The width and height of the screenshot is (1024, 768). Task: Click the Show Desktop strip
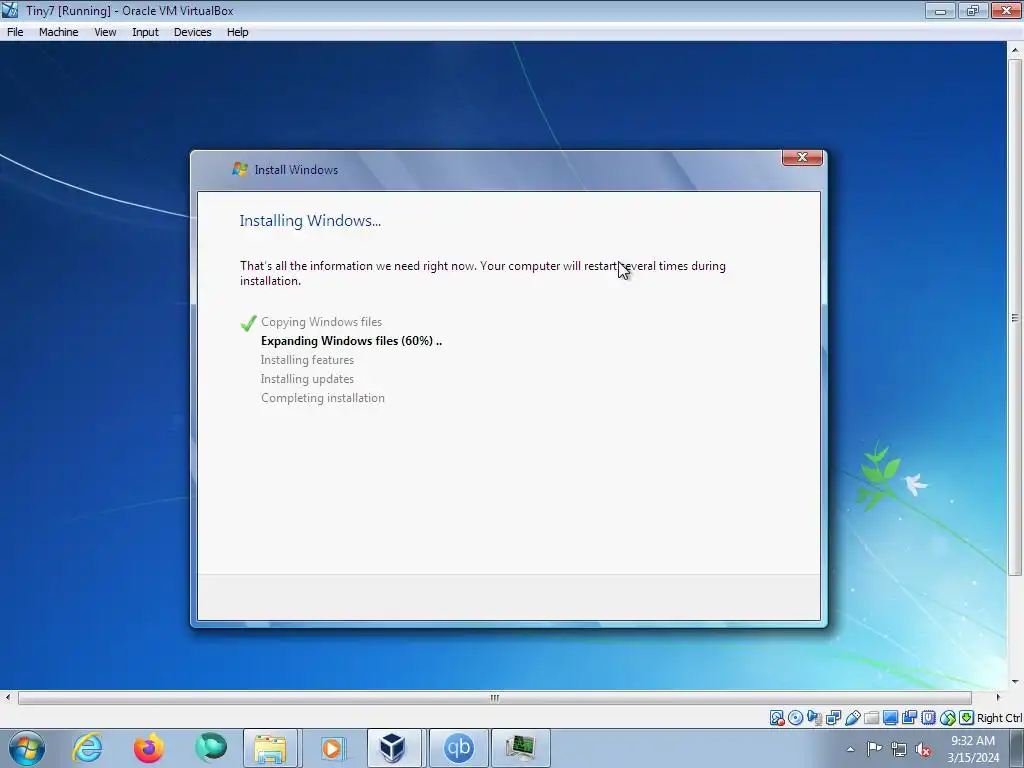tap(1017, 748)
